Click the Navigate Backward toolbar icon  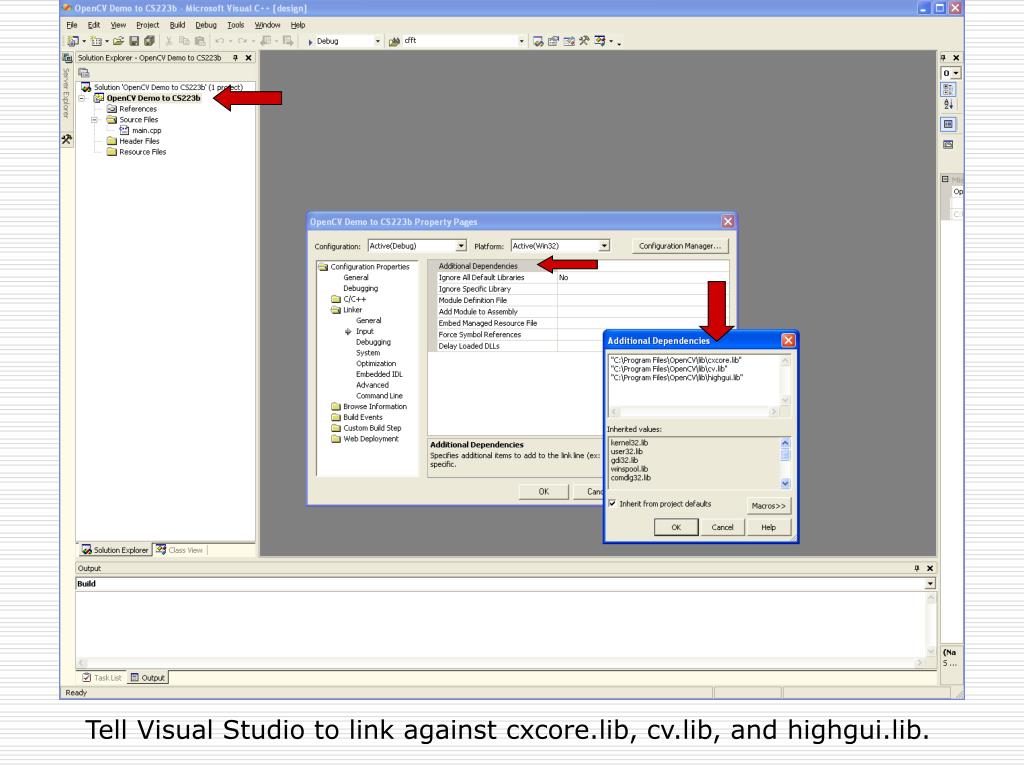(x=266, y=41)
